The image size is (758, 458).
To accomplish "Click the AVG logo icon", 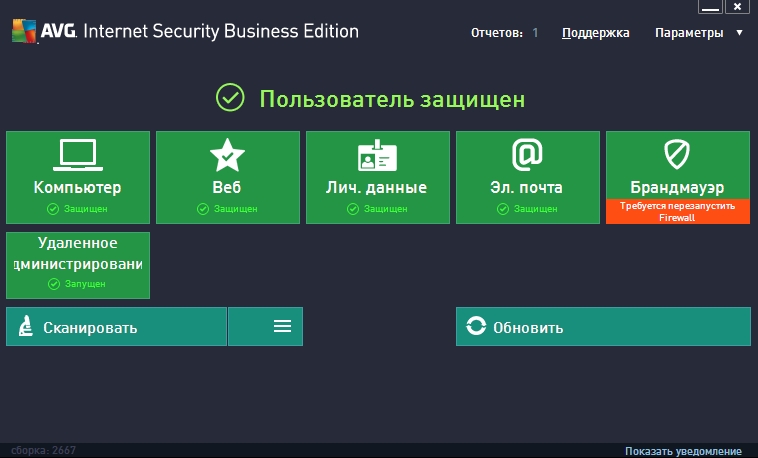I will tap(24, 31).
